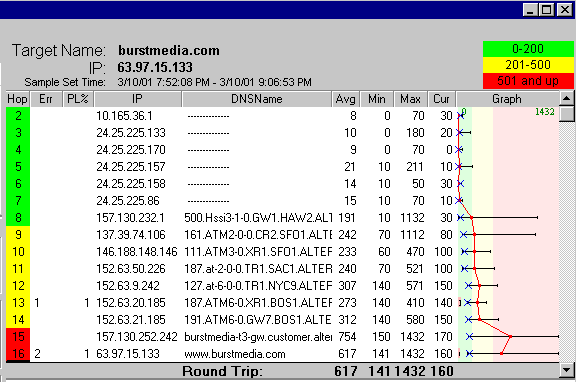The image size is (576, 382).
Task: Click IP address 146.188.148.146
Action: 137,252
